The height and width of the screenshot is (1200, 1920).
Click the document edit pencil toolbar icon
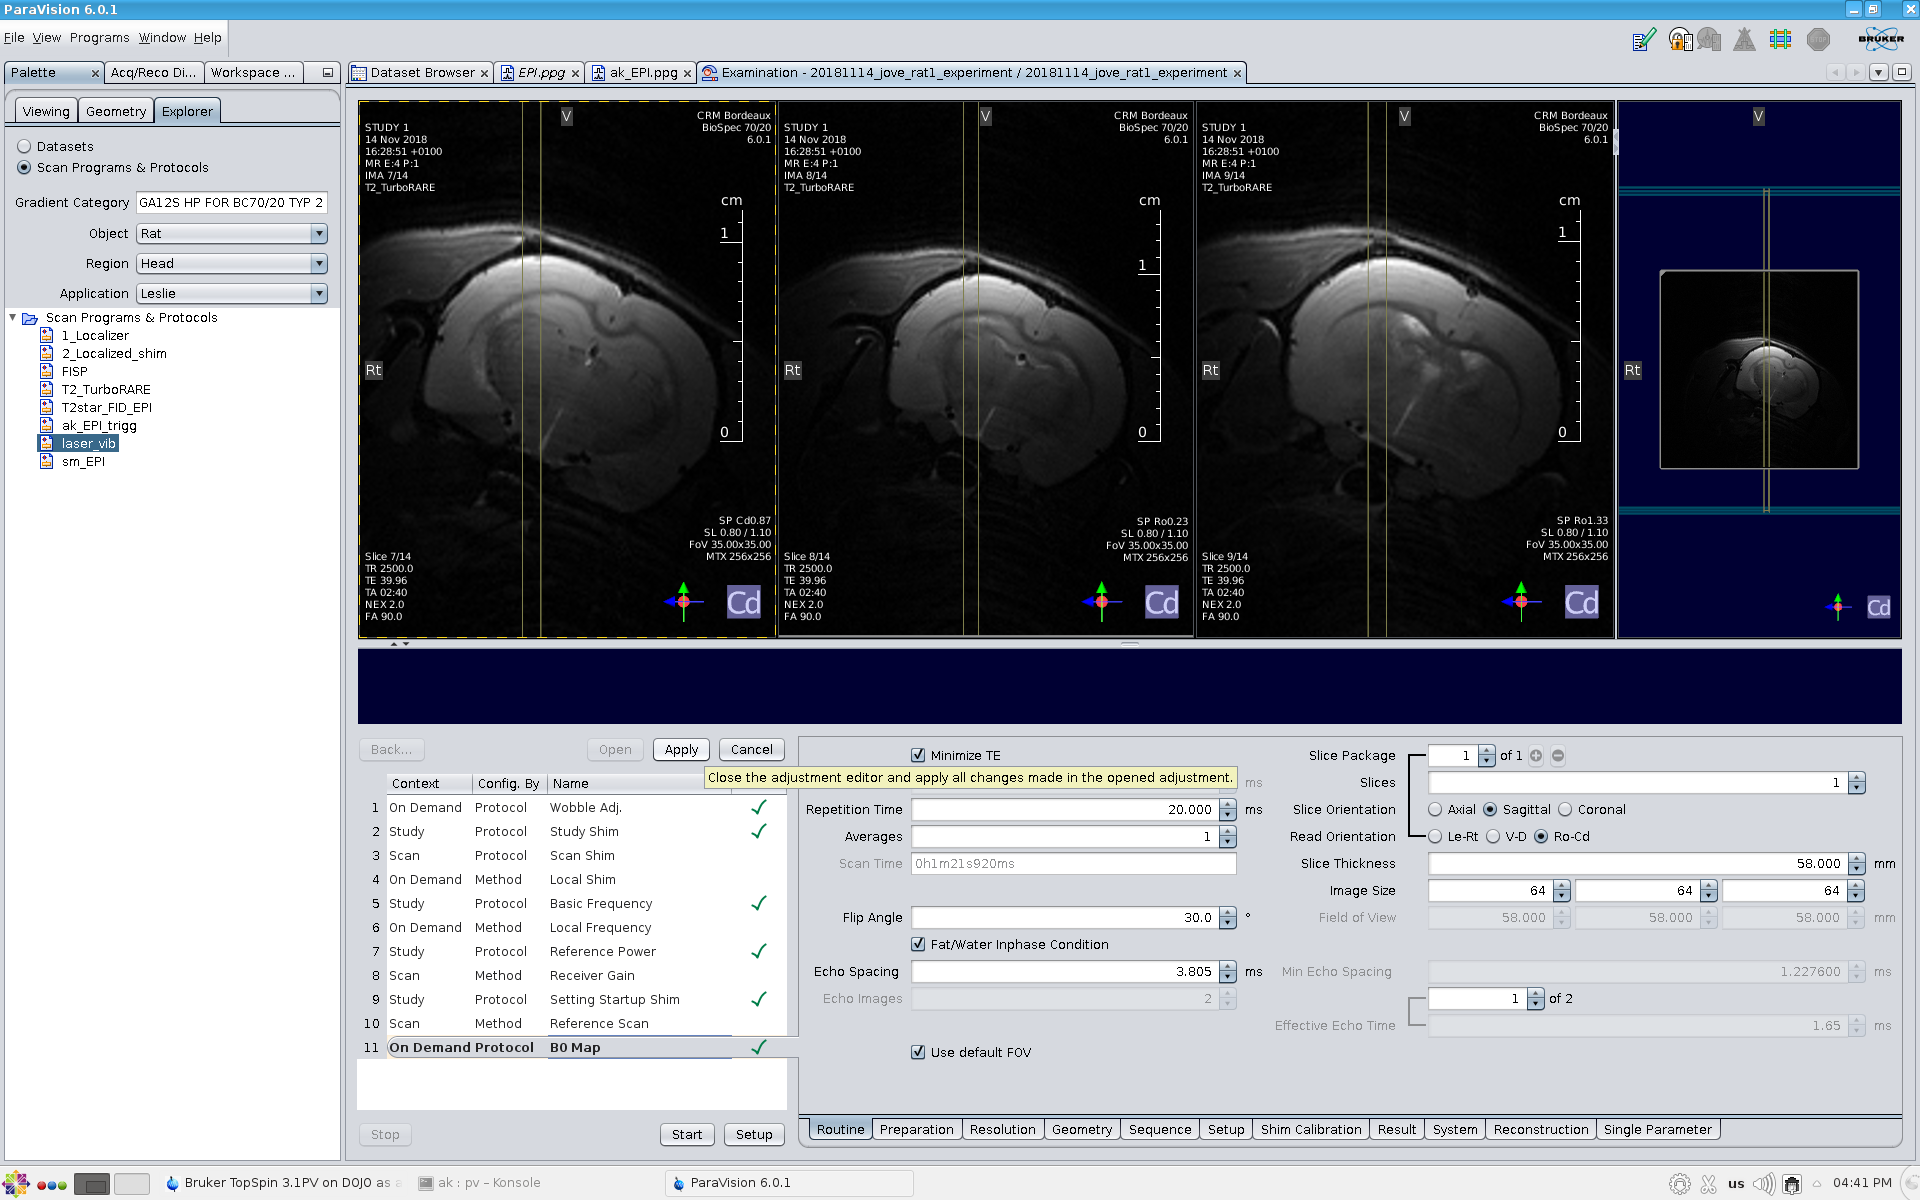(1644, 40)
